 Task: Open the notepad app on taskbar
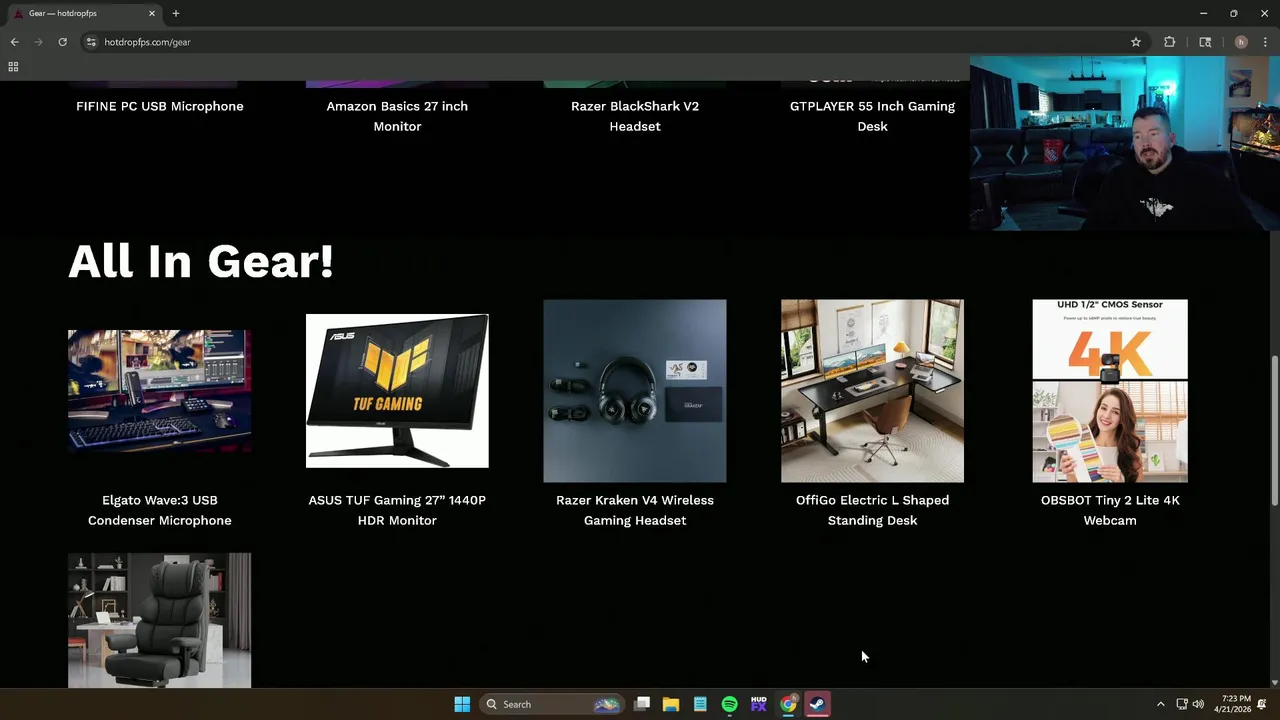(x=700, y=704)
